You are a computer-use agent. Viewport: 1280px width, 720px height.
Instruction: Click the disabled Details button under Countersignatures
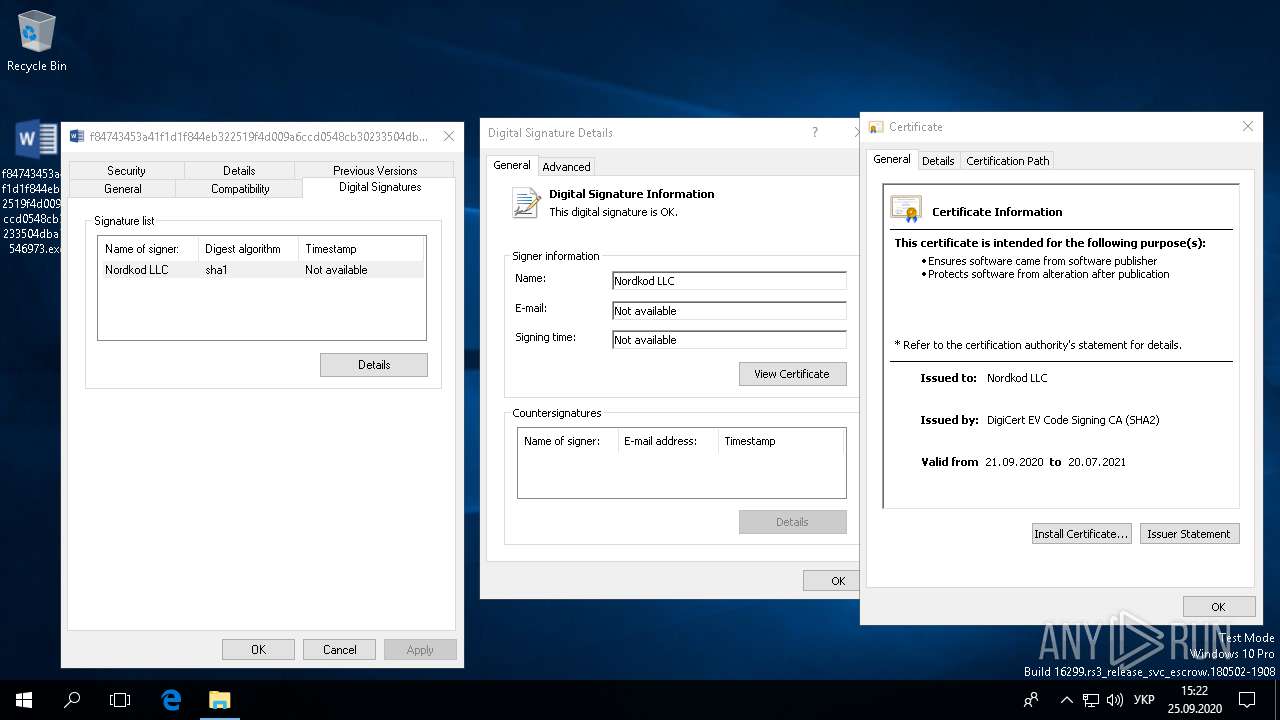(x=792, y=522)
